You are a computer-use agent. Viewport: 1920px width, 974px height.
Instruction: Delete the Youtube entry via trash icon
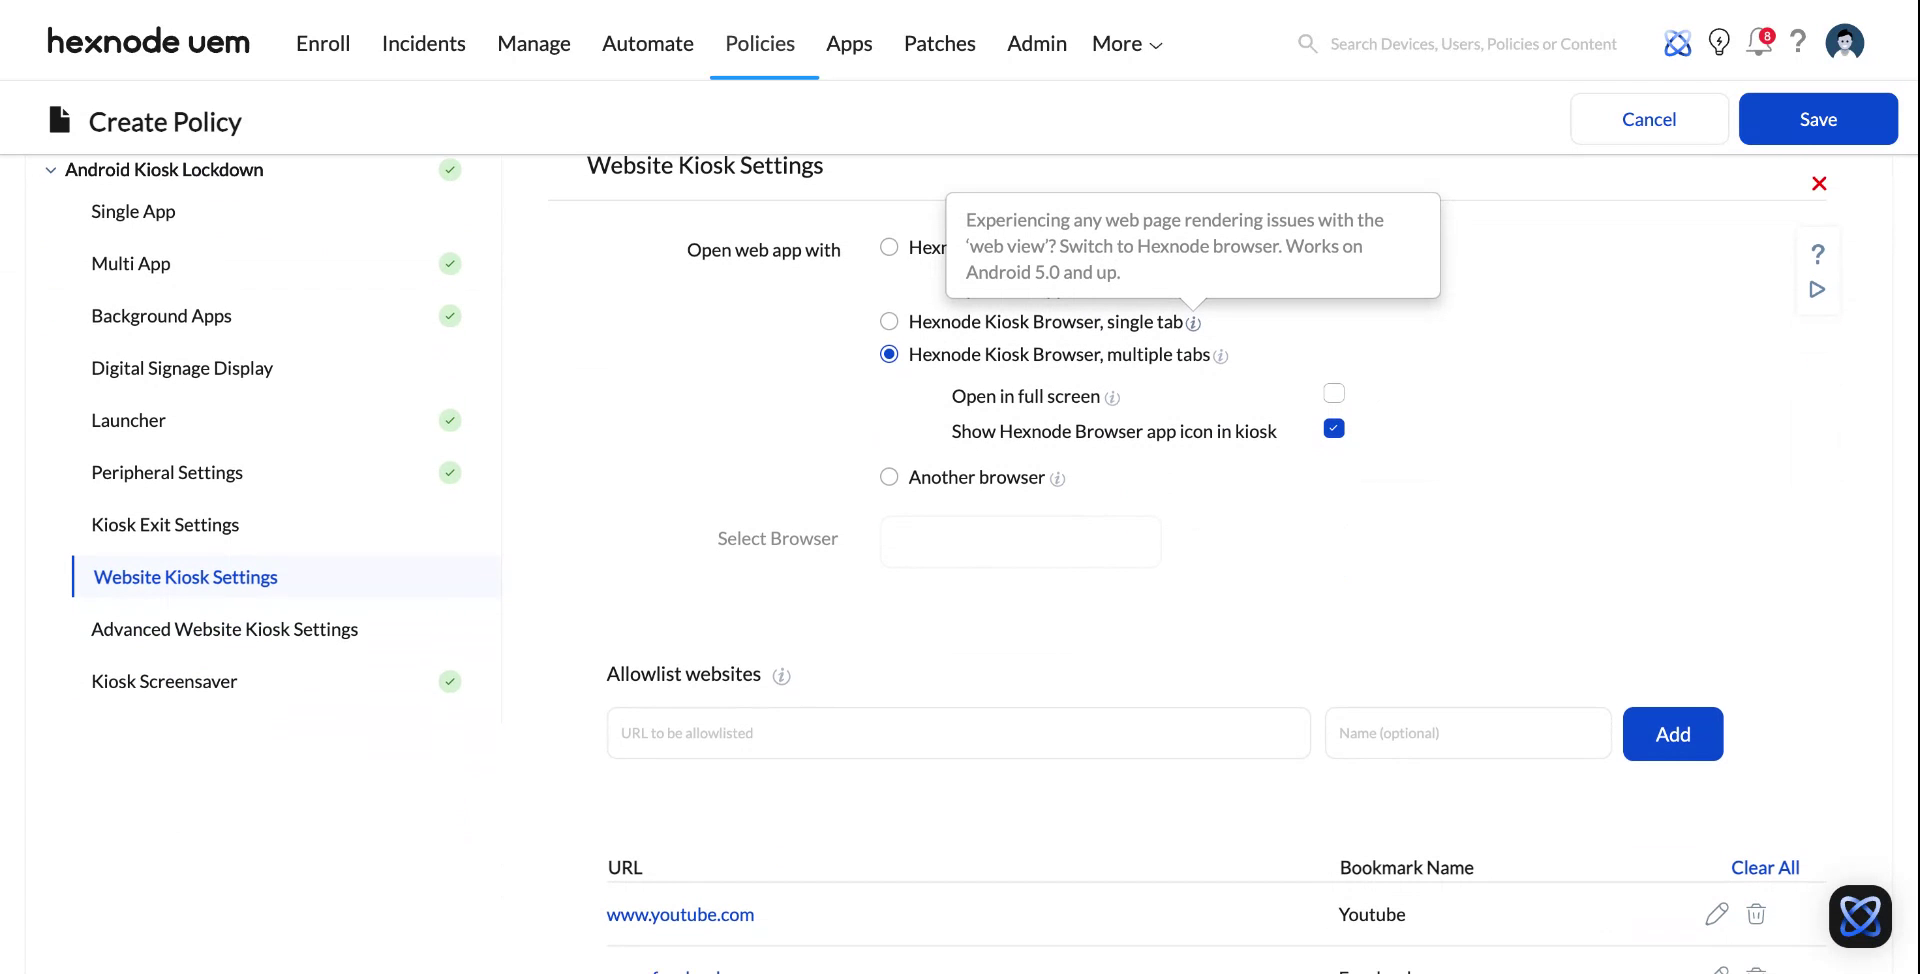click(1756, 914)
